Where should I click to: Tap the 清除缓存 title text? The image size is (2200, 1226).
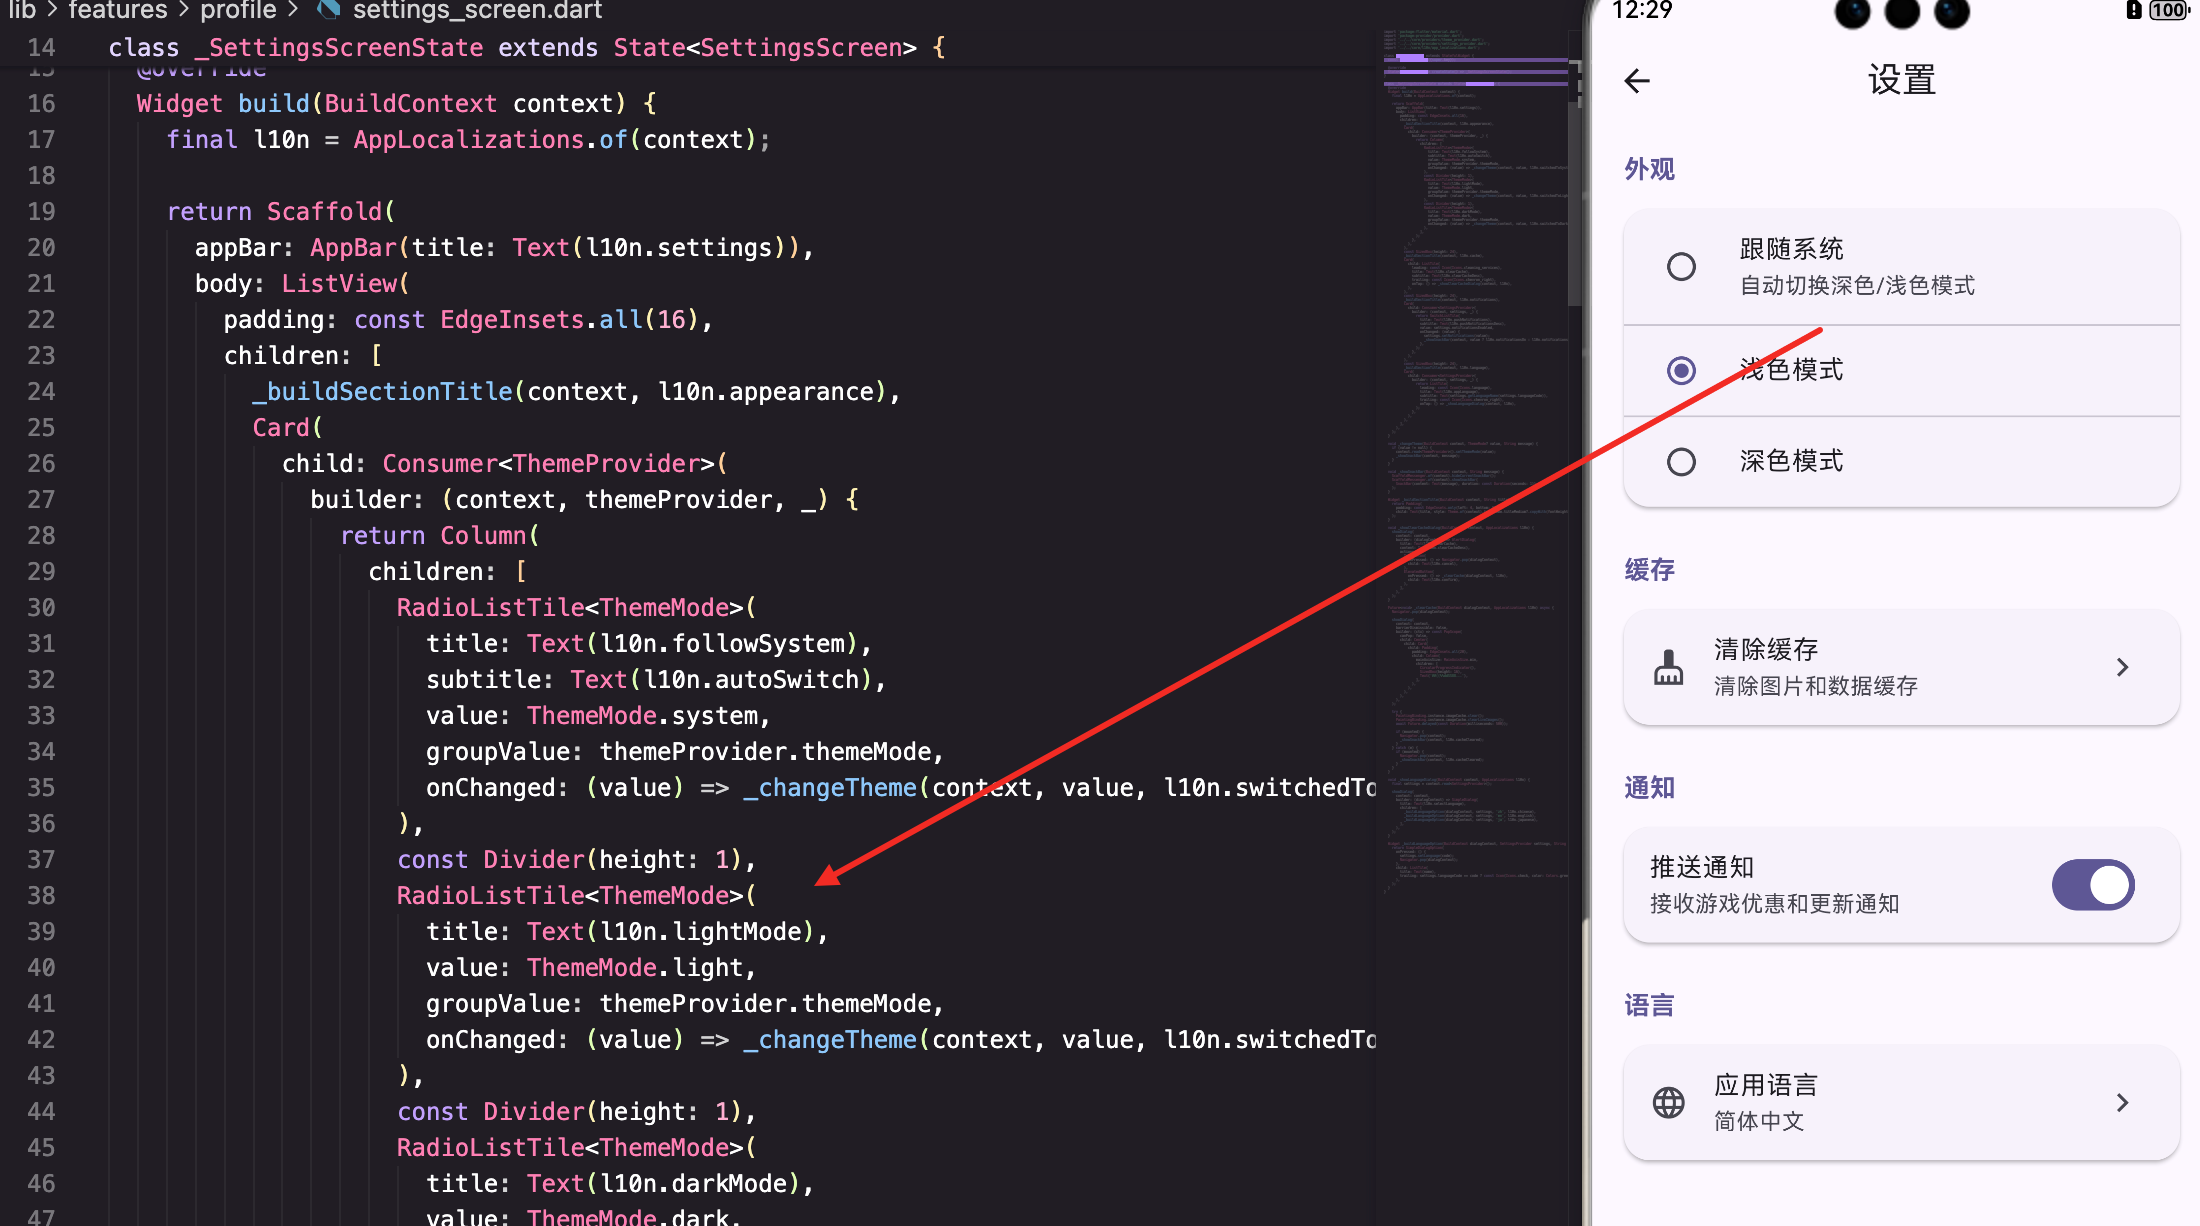click(1766, 649)
